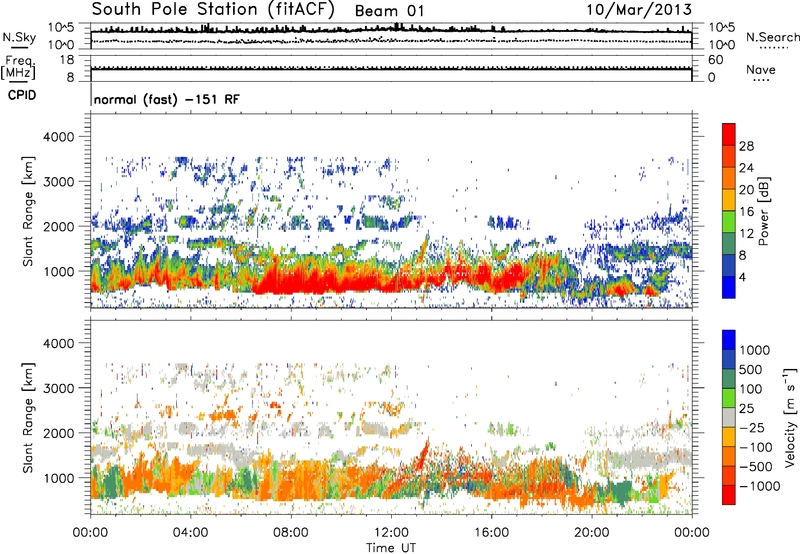
Task: Pick the light green segment of power color bar
Action: pyautogui.click(x=729, y=222)
